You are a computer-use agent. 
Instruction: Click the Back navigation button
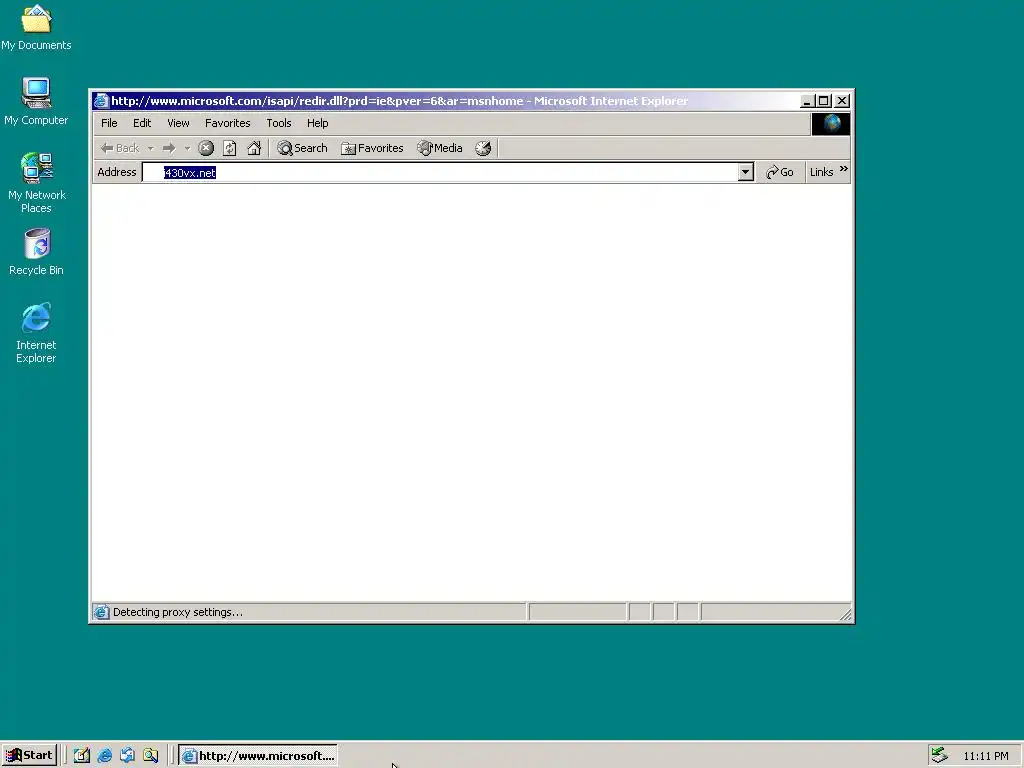(120, 148)
